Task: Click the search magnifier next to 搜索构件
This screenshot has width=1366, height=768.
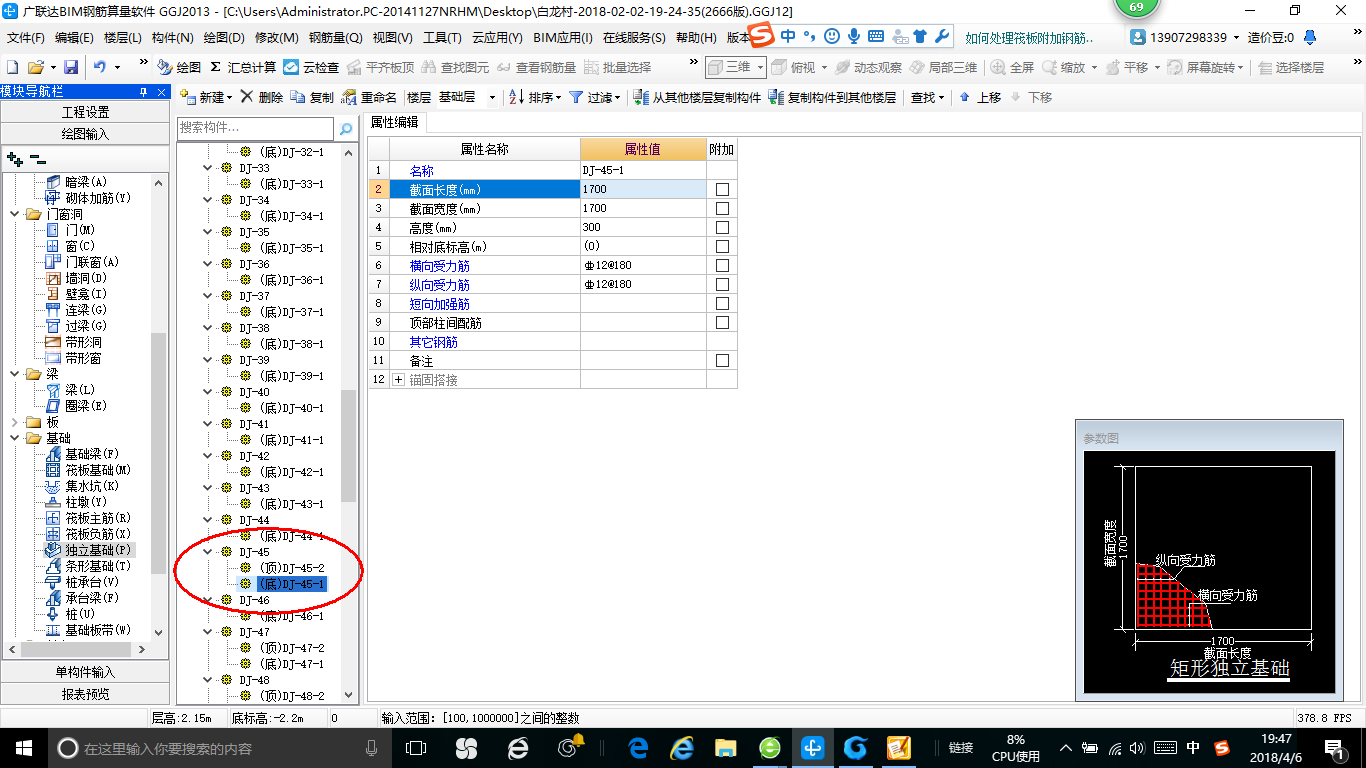Action: 346,129
